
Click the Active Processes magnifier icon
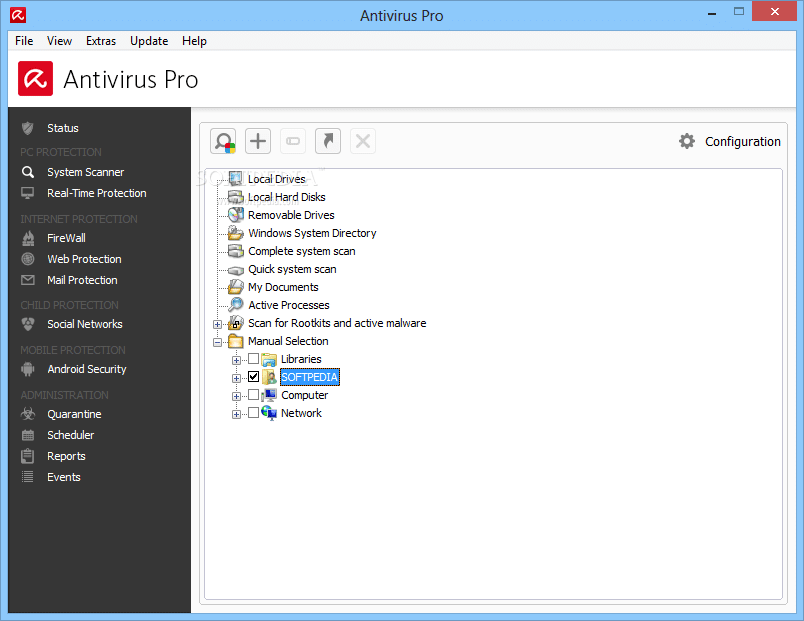pyautogui.click(x=235, y=305)
